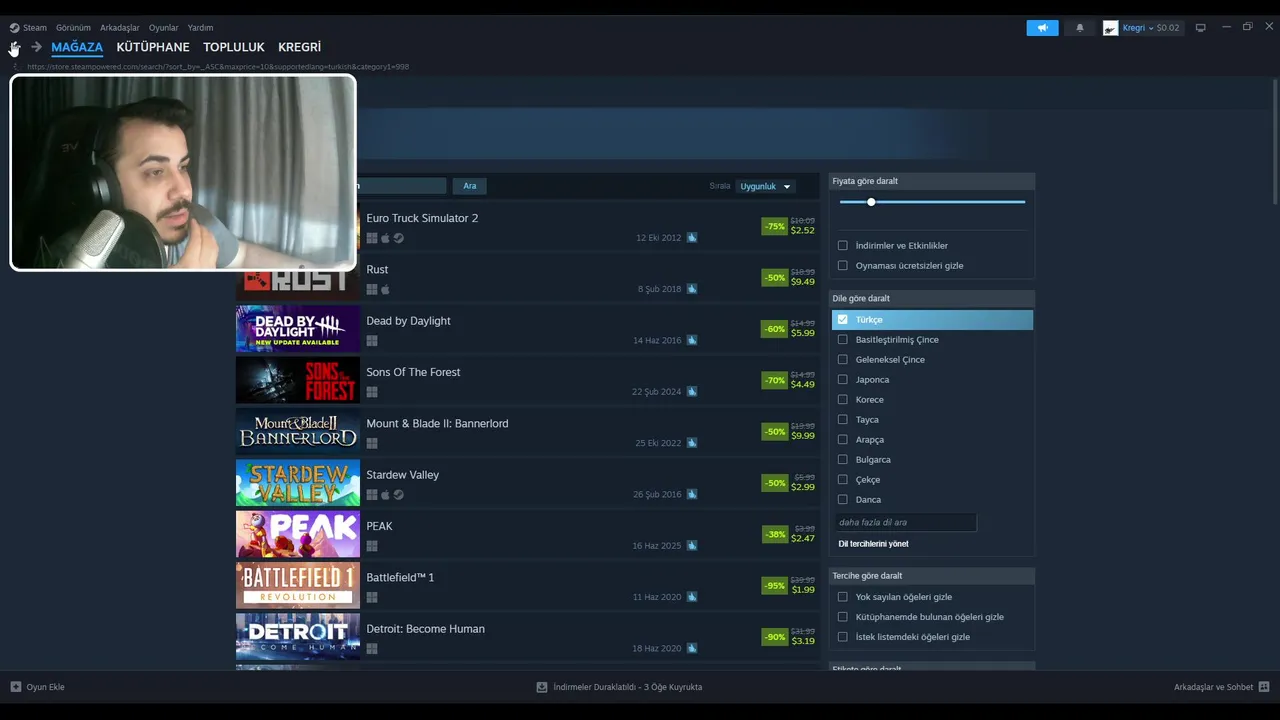Click the store page URL text
Image resolution: width=1280 pixels, height=720 pixels.
(x=218, y=67)
